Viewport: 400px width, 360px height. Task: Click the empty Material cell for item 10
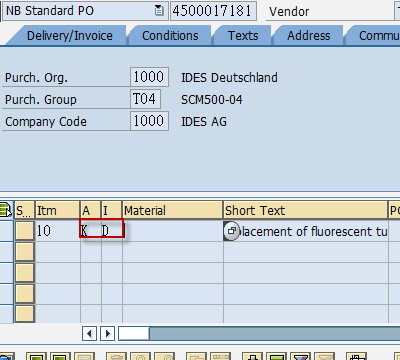(x=172, y=231)
